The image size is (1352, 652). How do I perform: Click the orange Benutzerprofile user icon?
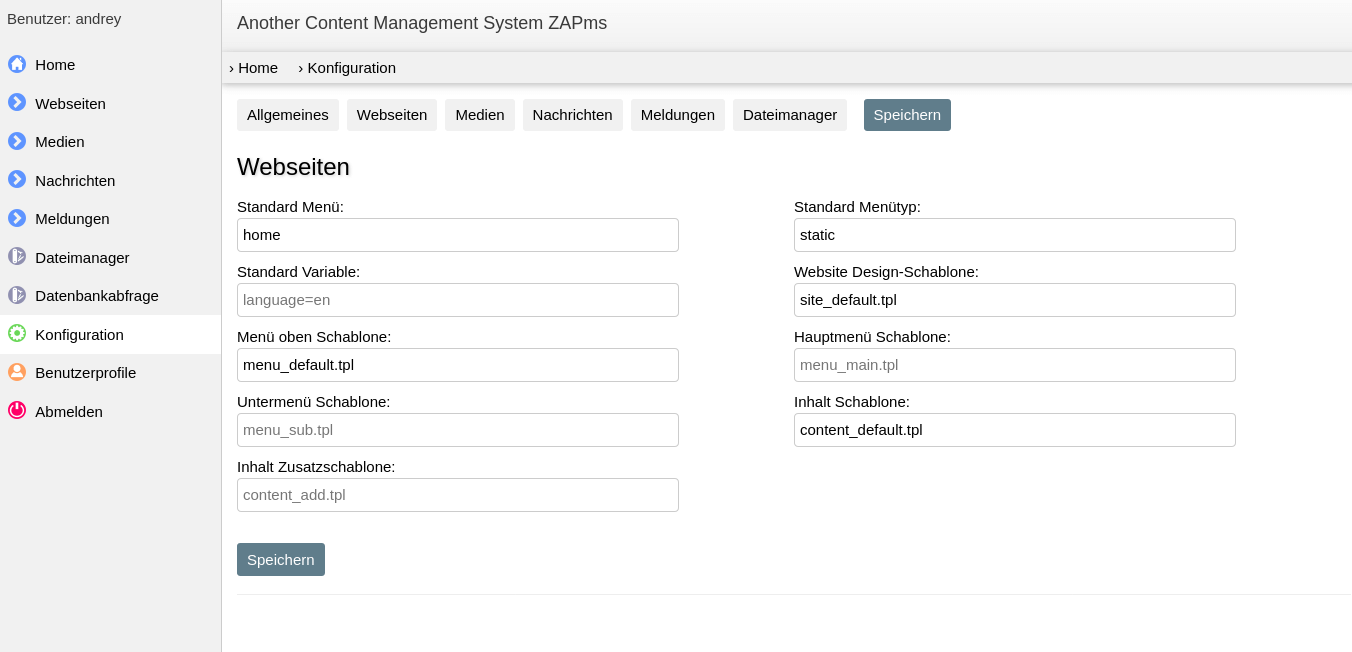[x=17, y=372]
